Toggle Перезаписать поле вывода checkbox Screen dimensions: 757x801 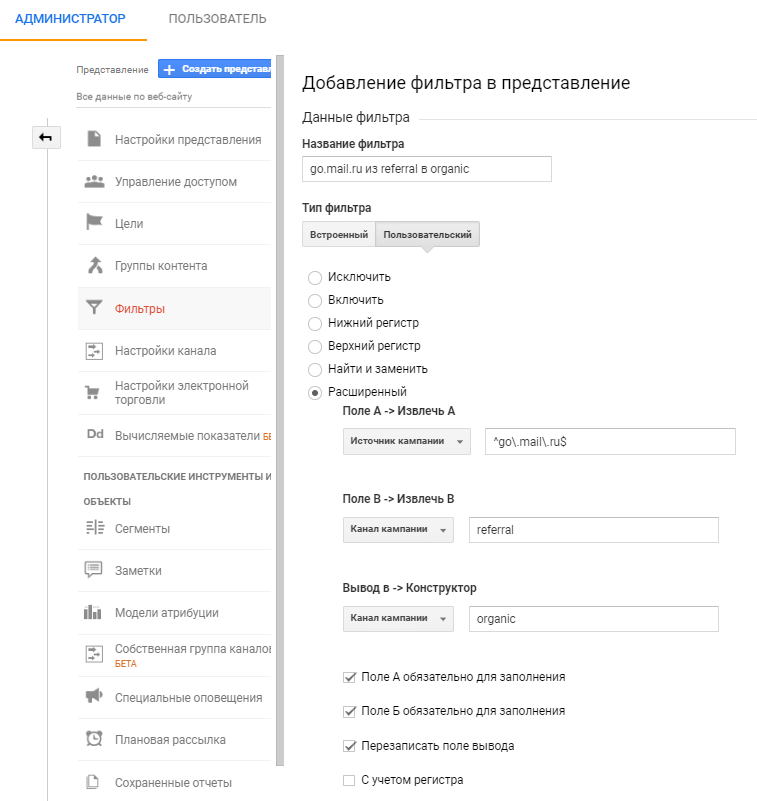(x=349, y=746)
